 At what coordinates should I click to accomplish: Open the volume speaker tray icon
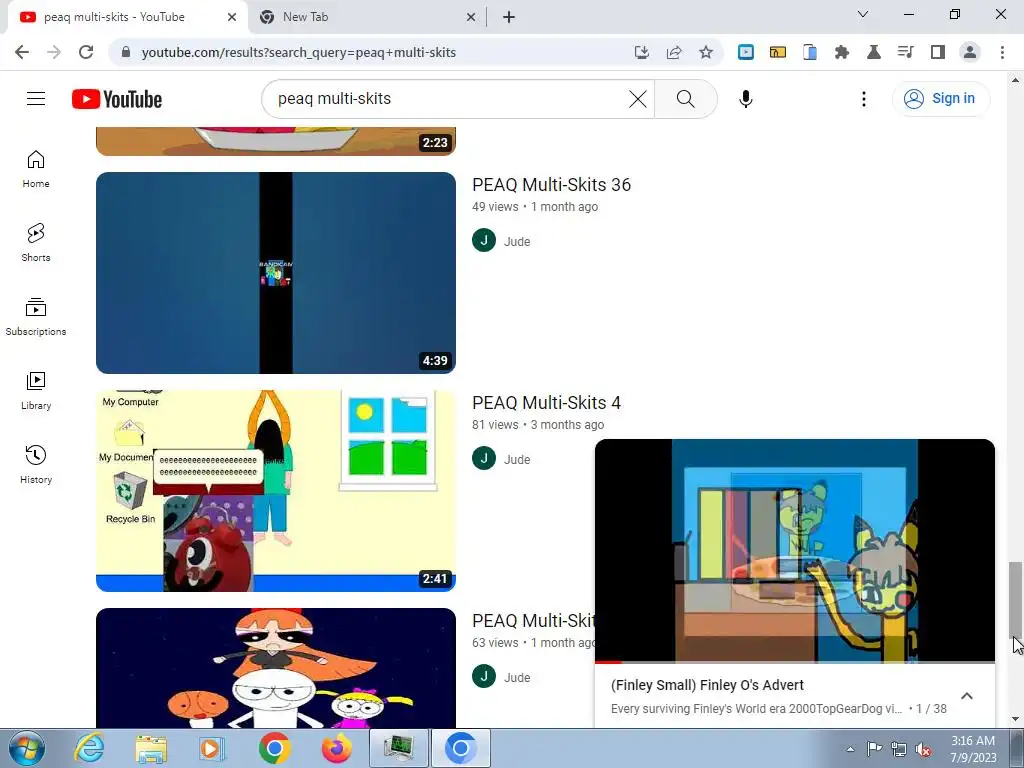pyautogui.click(x=923, y=750)
